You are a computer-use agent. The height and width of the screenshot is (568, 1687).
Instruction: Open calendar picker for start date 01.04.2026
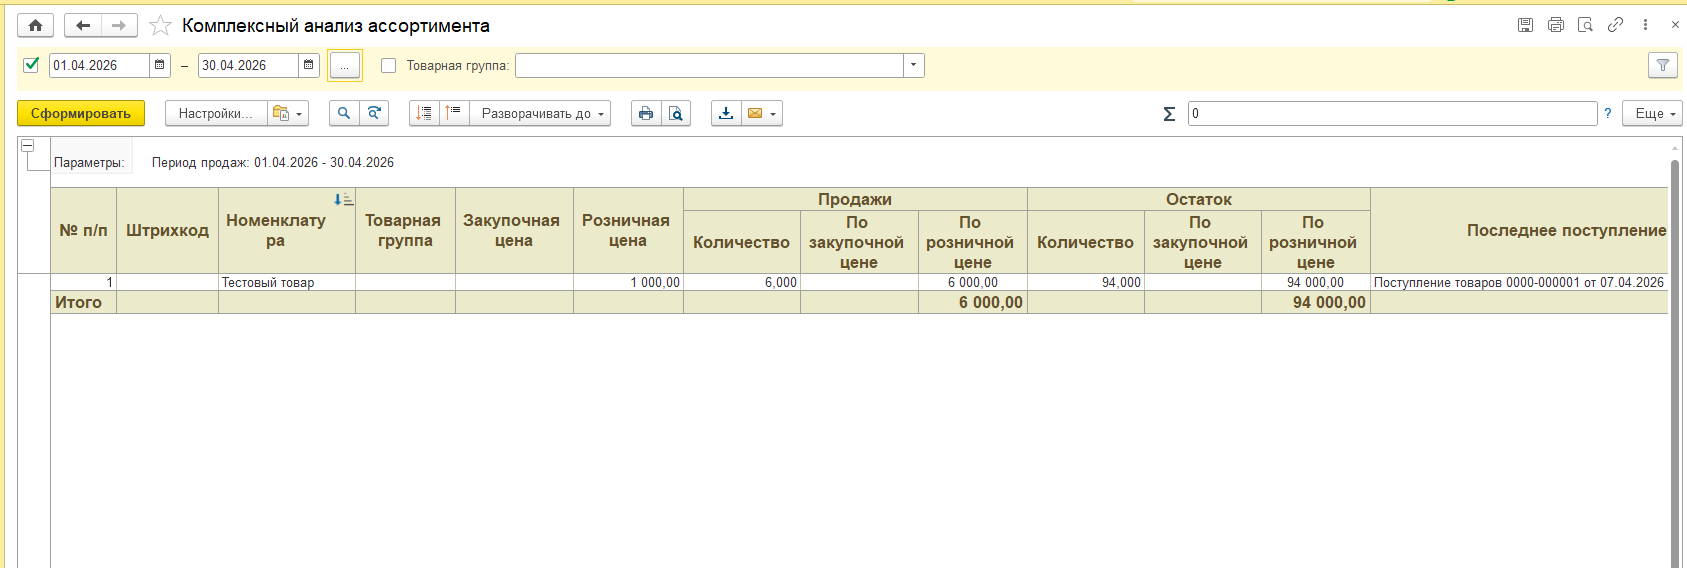(160, 65)
